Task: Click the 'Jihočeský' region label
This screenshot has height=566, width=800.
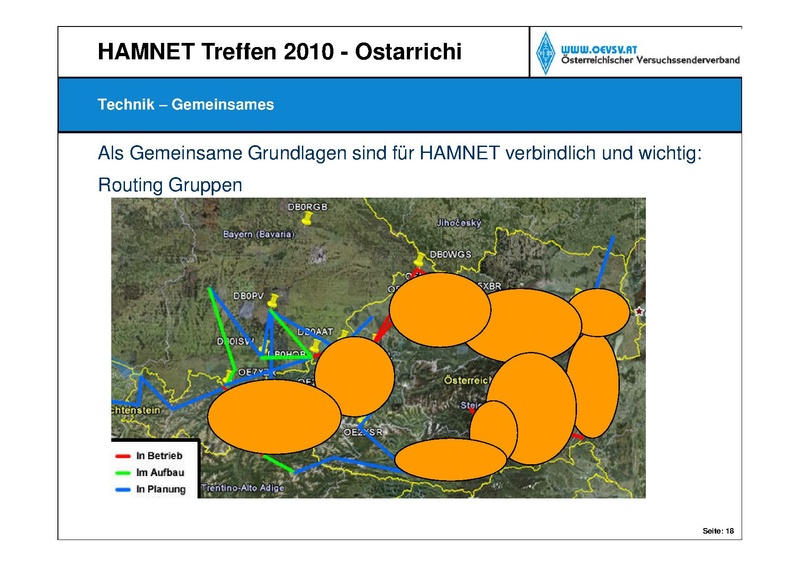Action: tap(459, 223)
